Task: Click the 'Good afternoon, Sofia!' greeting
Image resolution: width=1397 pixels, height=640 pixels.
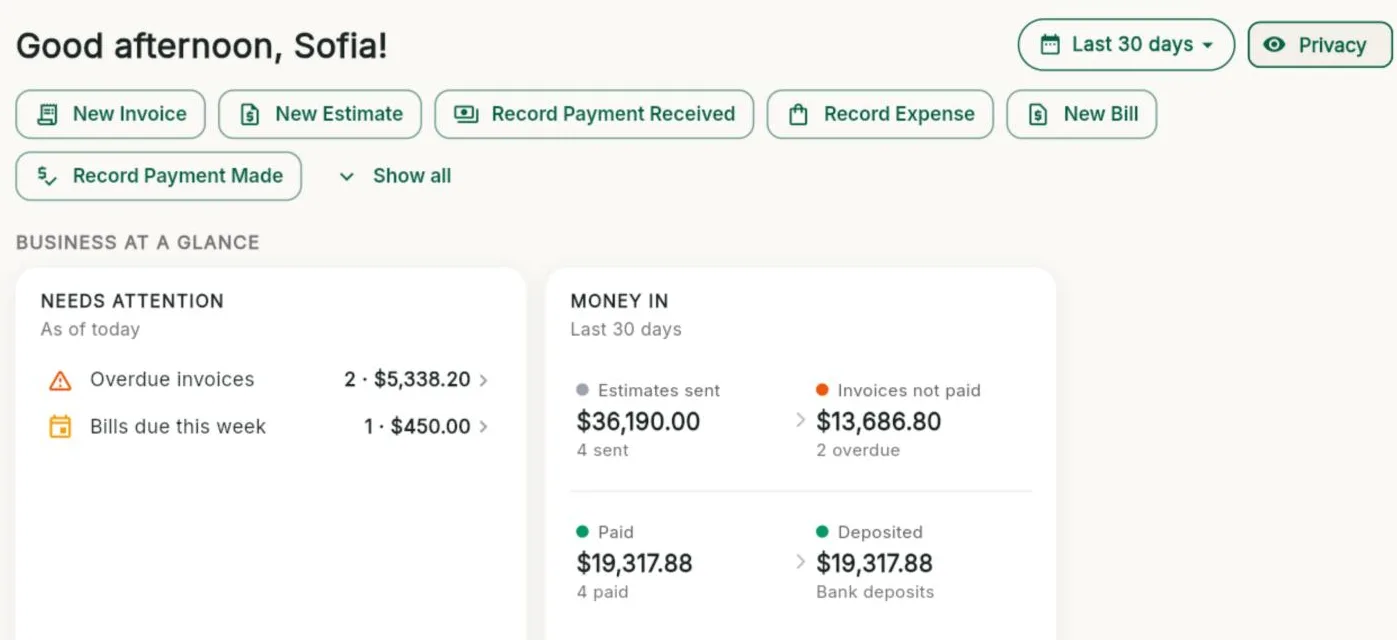Action: click(202, 46)
